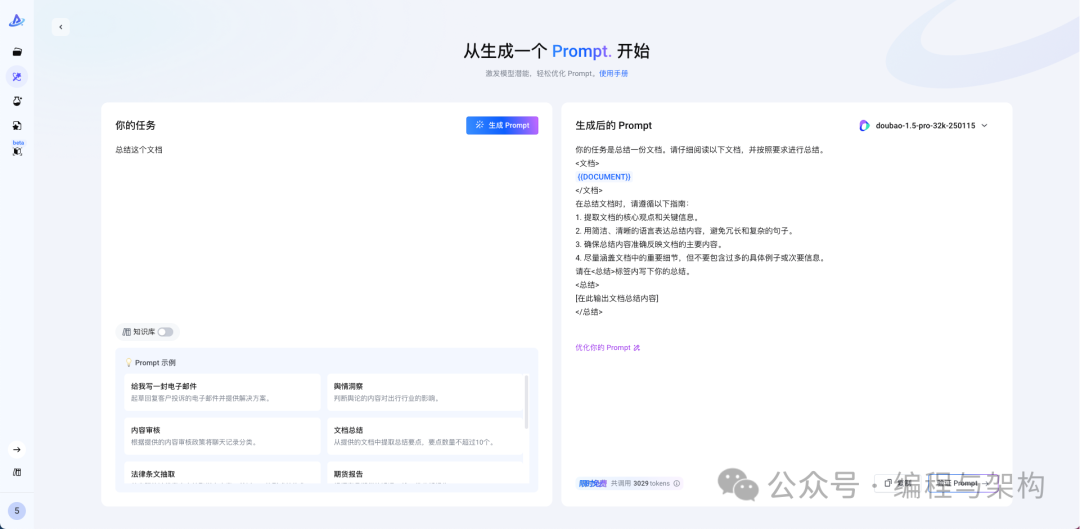Click the line starting 3. 确保总结内容准确
1080x529 pixels.
[x=649, y=244]
